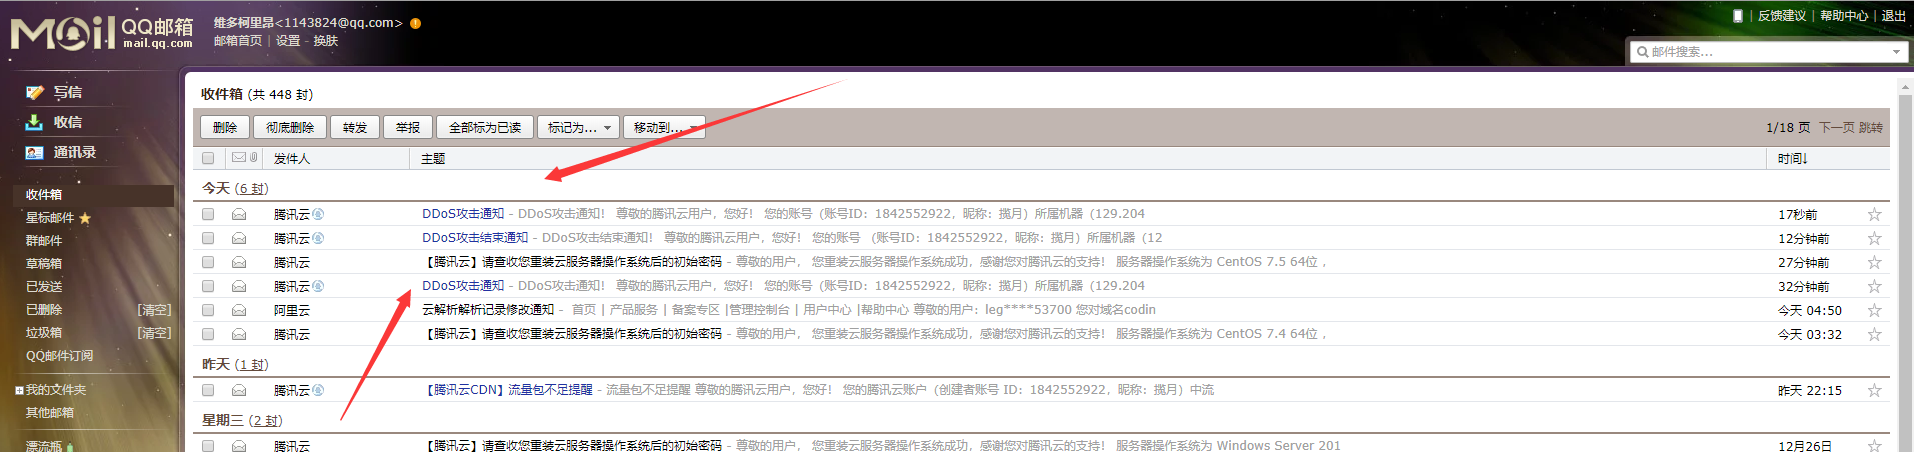Star the 今天 03:32 CentOS 7.4 email

coord(1874,334)
